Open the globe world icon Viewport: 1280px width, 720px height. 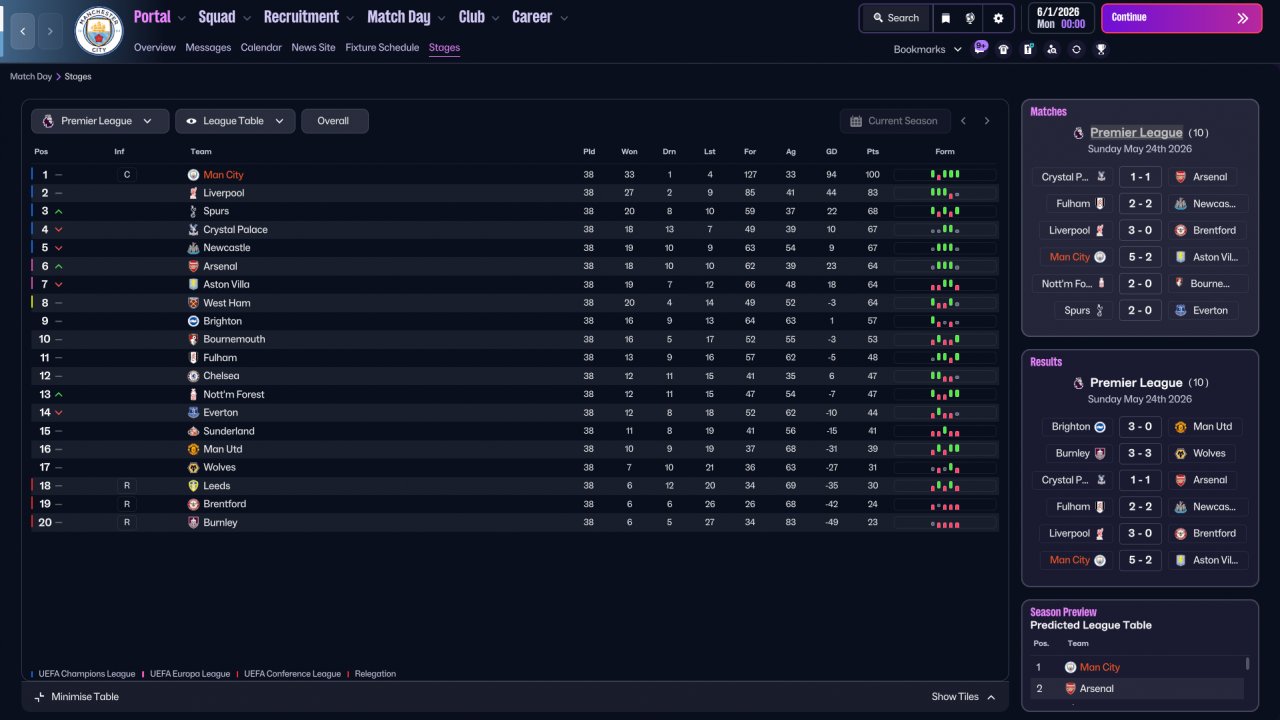point(970,18)
